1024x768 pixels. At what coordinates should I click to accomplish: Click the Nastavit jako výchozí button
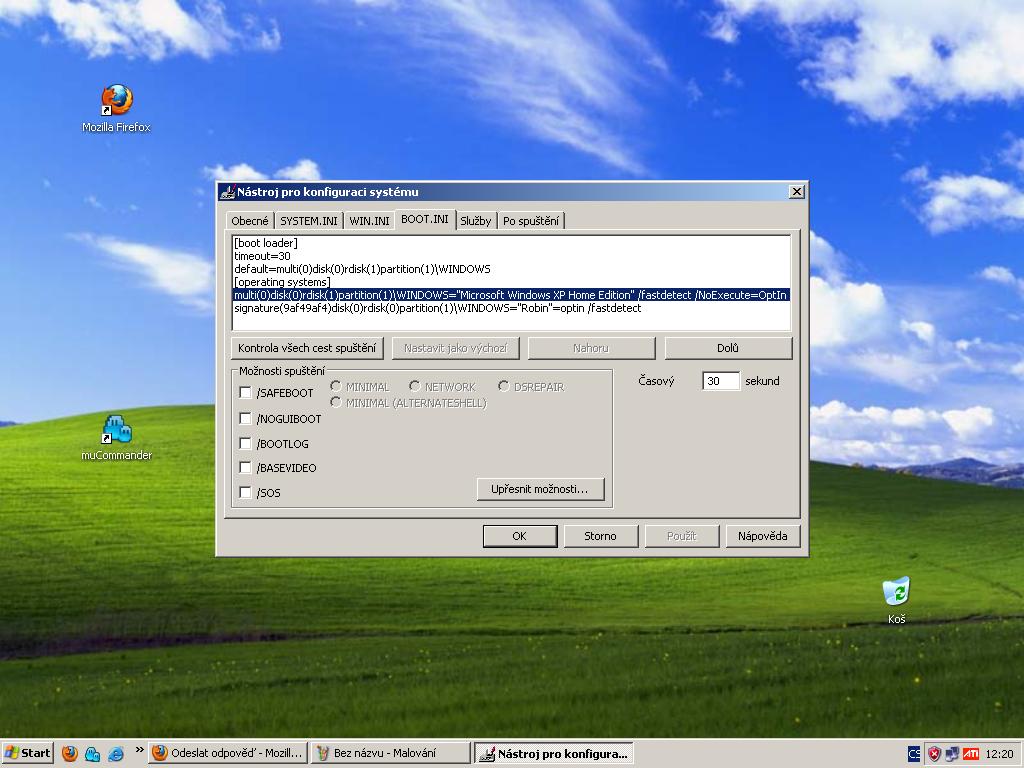[455, 348]
